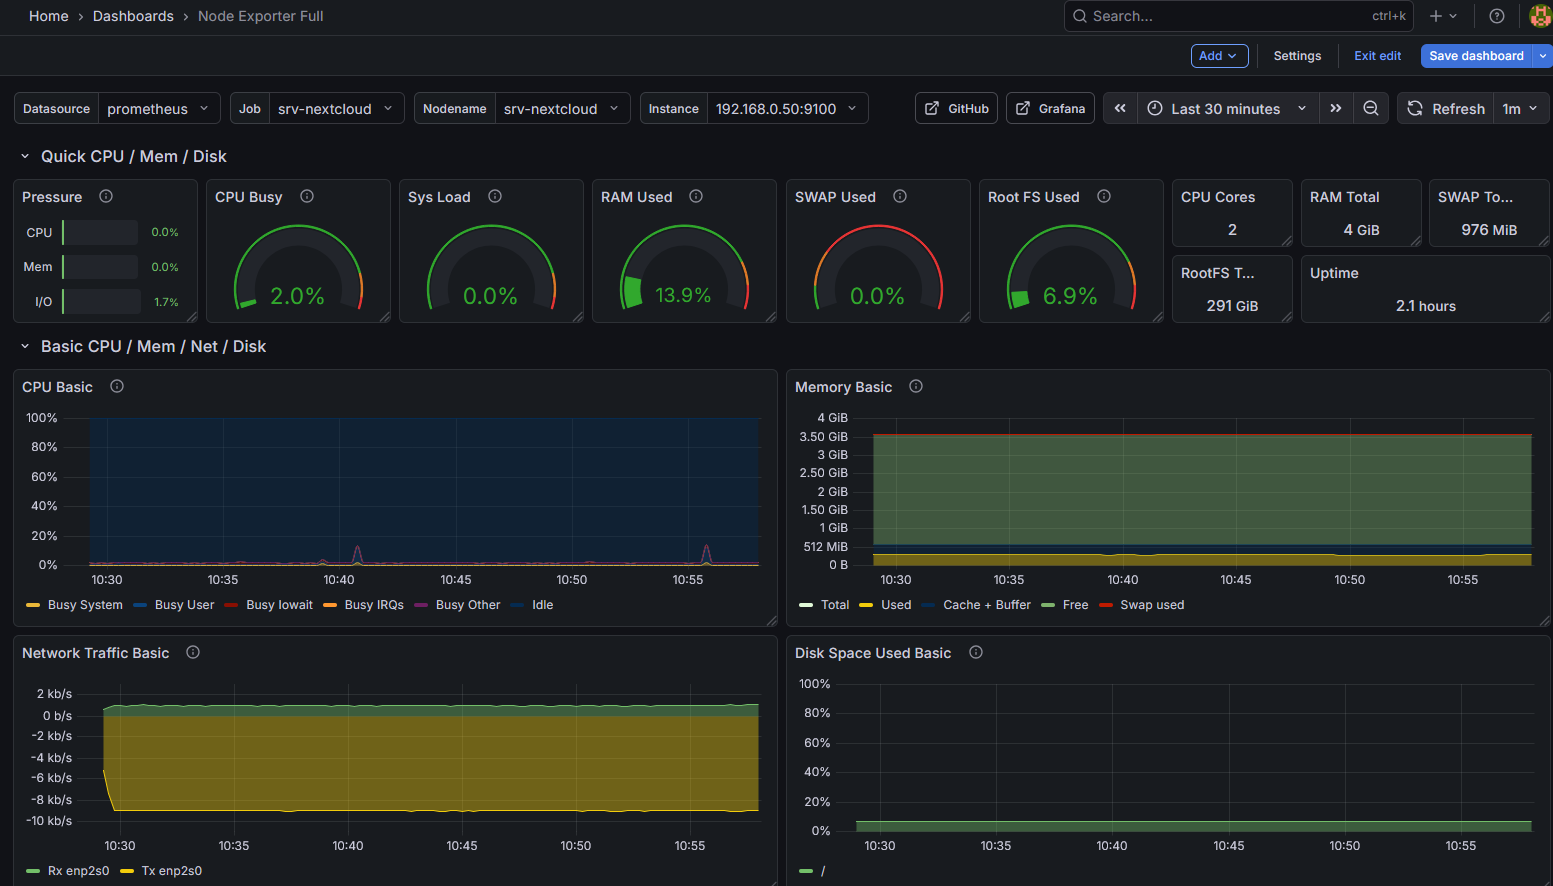
Task: Zoom out the time range with magnifier icon
Action: pos(1370,108)
